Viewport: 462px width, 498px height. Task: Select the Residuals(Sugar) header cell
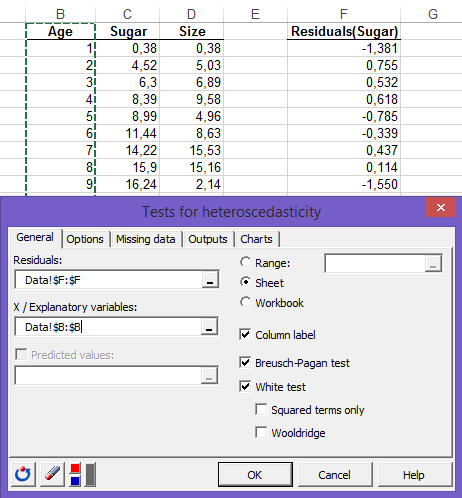[344, 31]
